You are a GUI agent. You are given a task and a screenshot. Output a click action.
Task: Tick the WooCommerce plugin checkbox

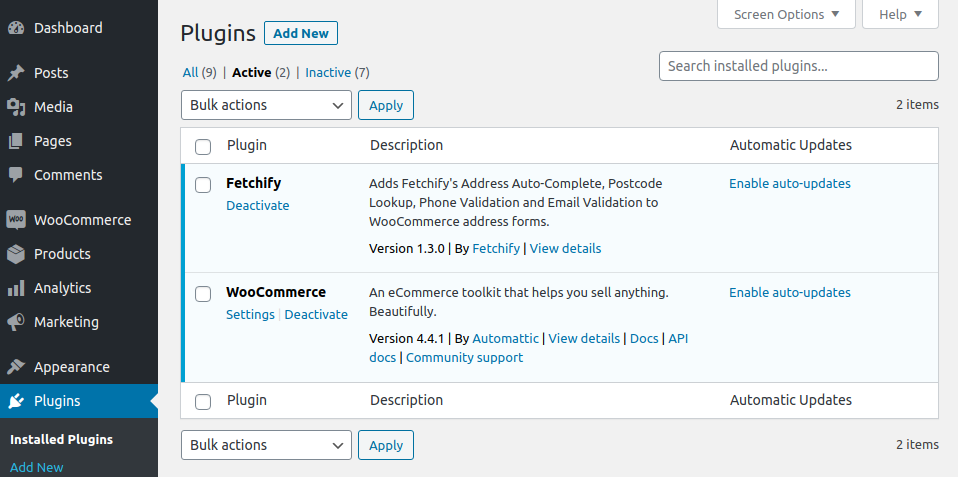pos(203,294)
